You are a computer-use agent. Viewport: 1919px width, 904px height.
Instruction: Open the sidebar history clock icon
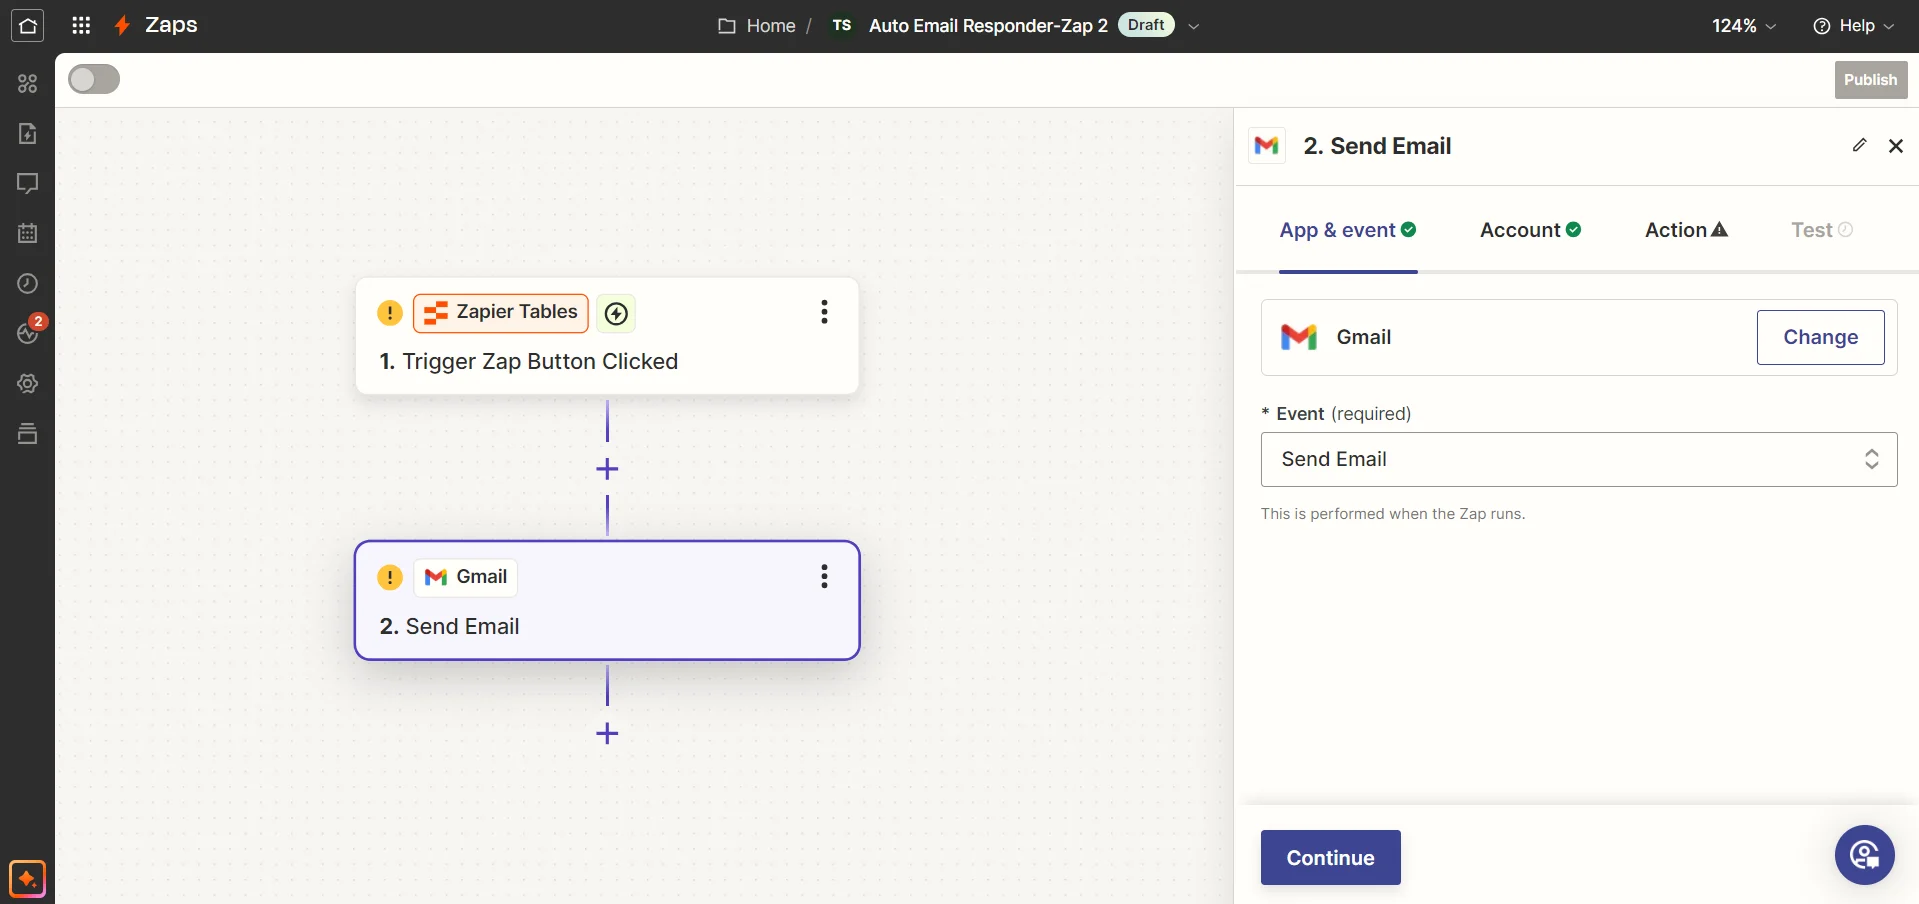tap(27, 284)
